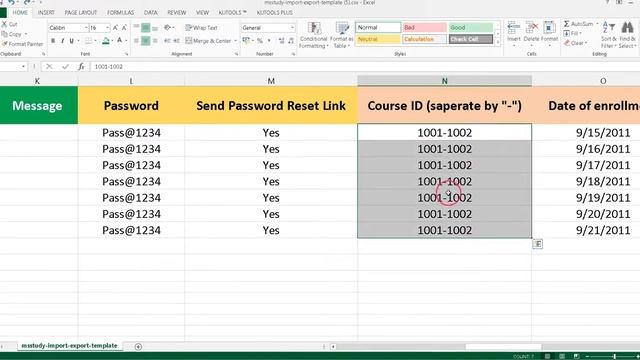Viewport: 640px width, 360px height.
Task: Switch to Page Layout view in status bar
Action: click(562, 356)
